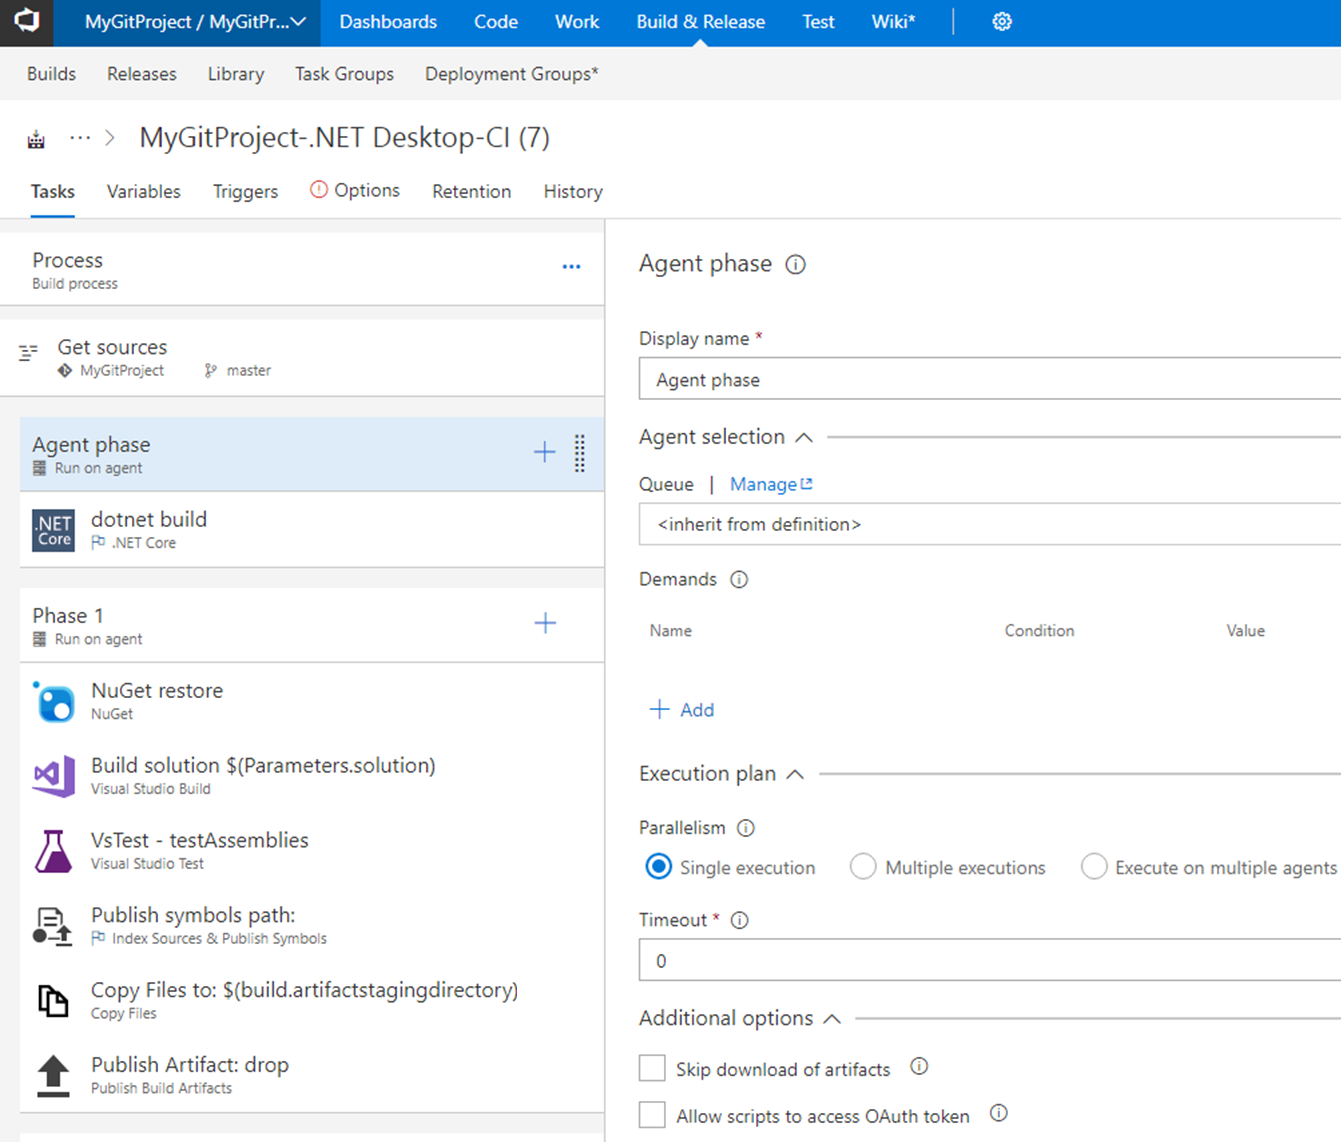1341x1142 pixels.
Task: Add a task to Phase 1
Action: pyautogui.click(x=545, y=623)
